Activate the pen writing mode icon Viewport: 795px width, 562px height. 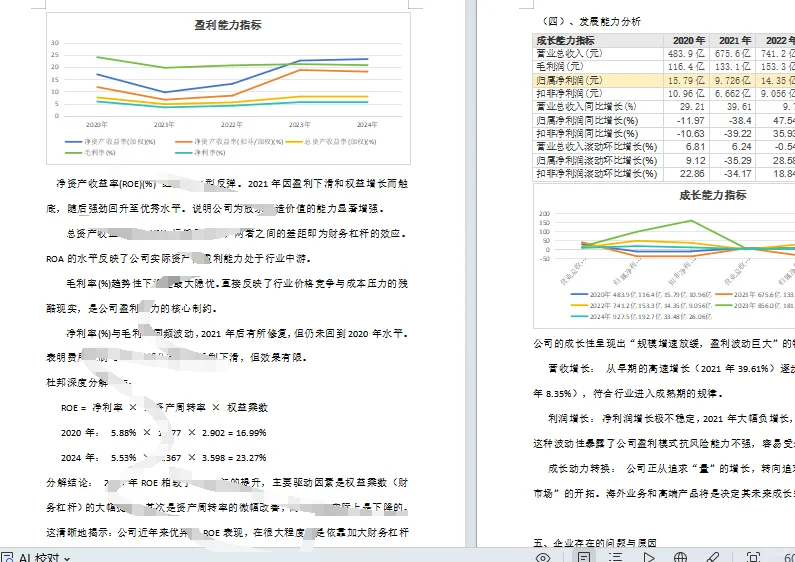713,557
